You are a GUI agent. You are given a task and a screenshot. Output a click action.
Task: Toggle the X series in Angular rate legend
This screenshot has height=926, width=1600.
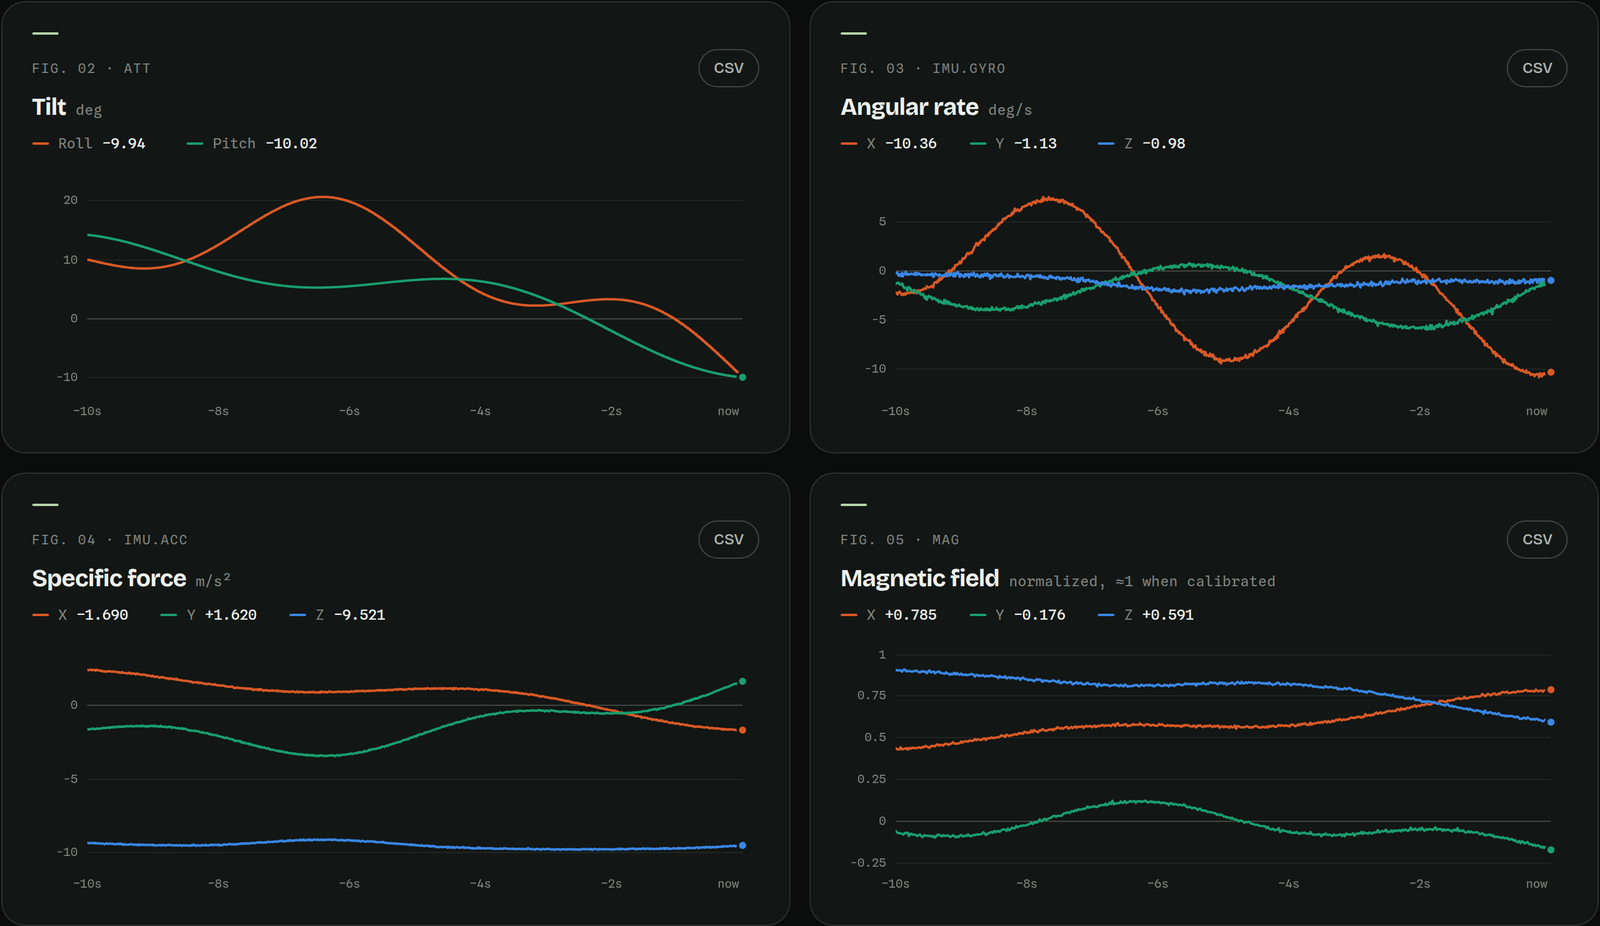889,144
